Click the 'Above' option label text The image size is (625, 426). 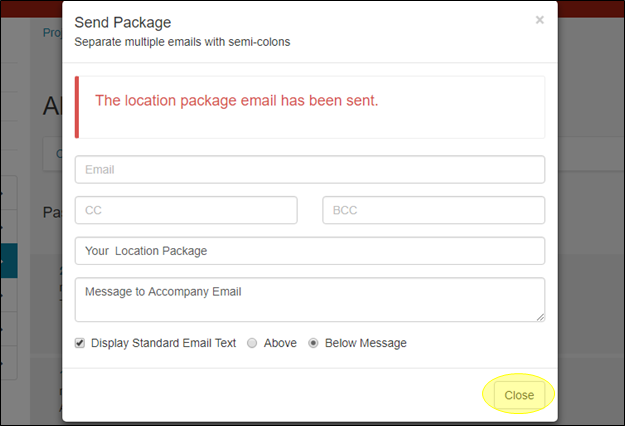280,343
